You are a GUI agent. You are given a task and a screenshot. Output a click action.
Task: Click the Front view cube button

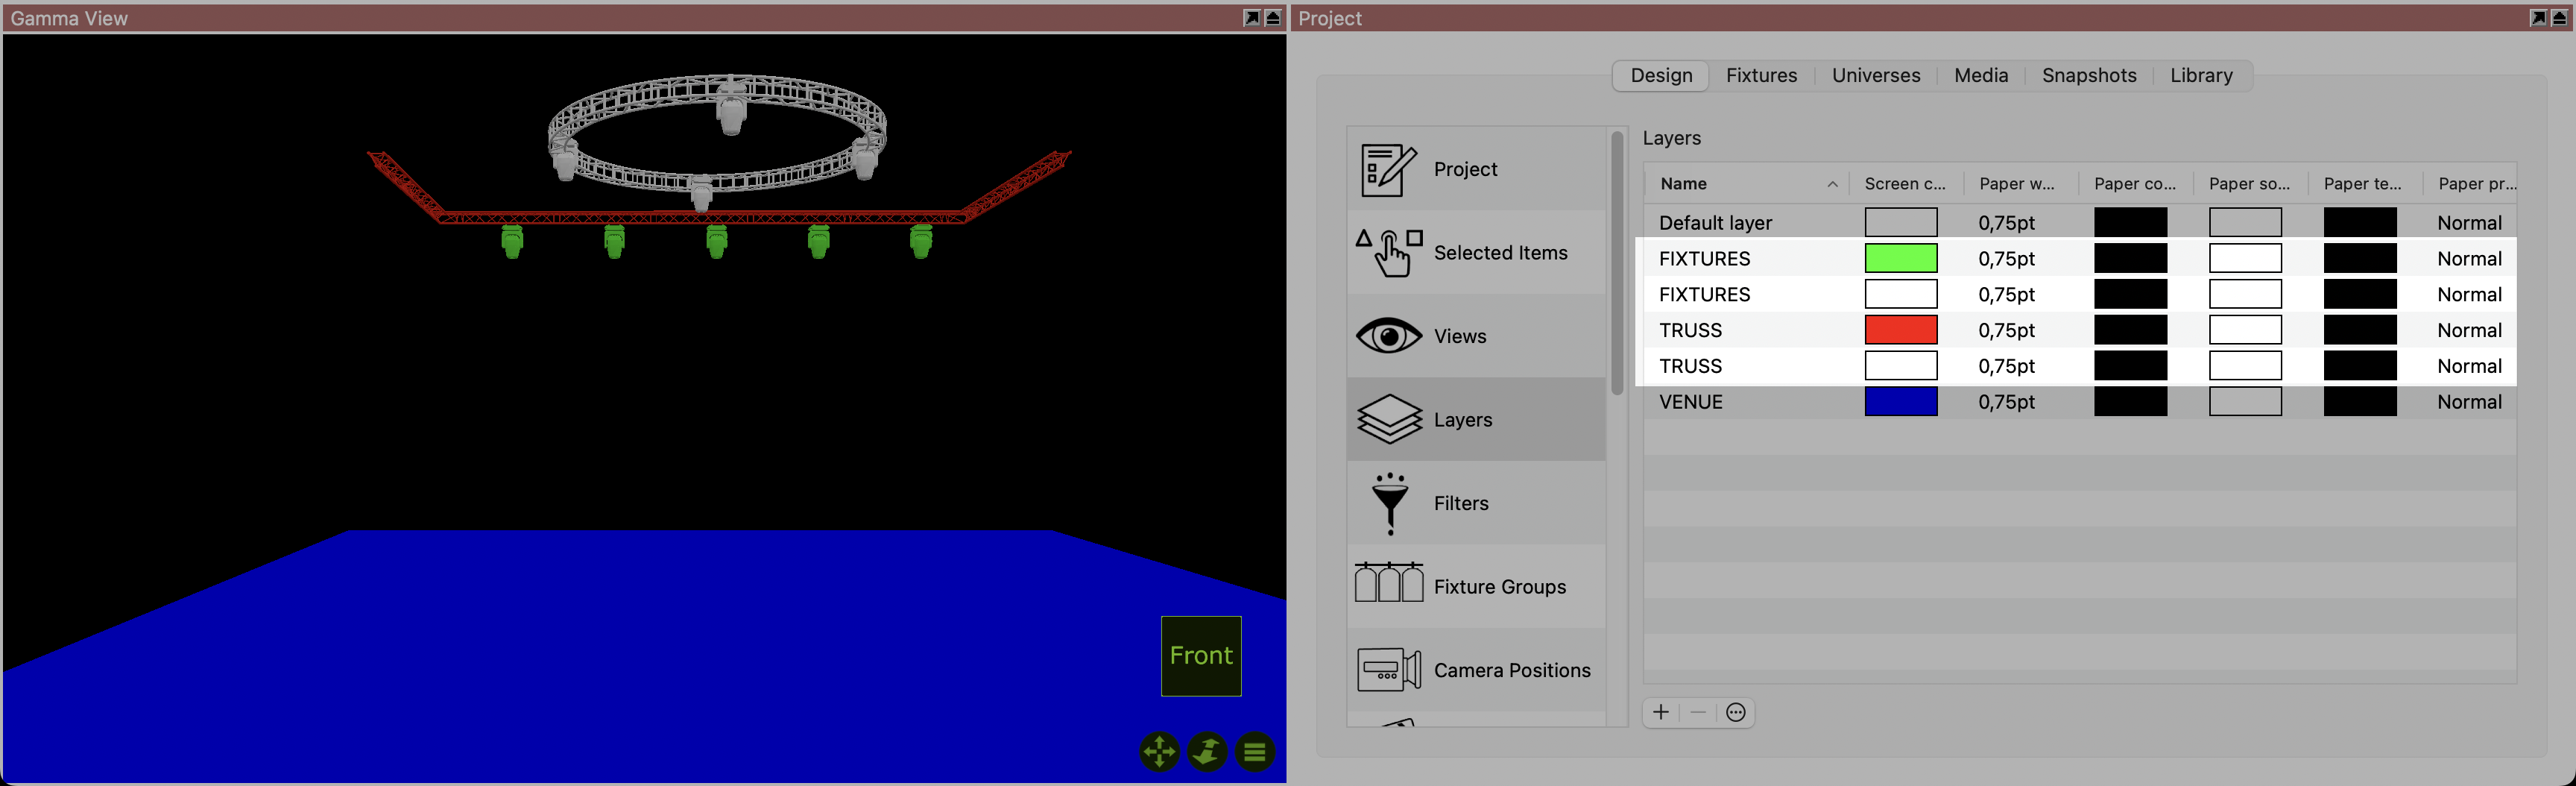point(1201,656)
